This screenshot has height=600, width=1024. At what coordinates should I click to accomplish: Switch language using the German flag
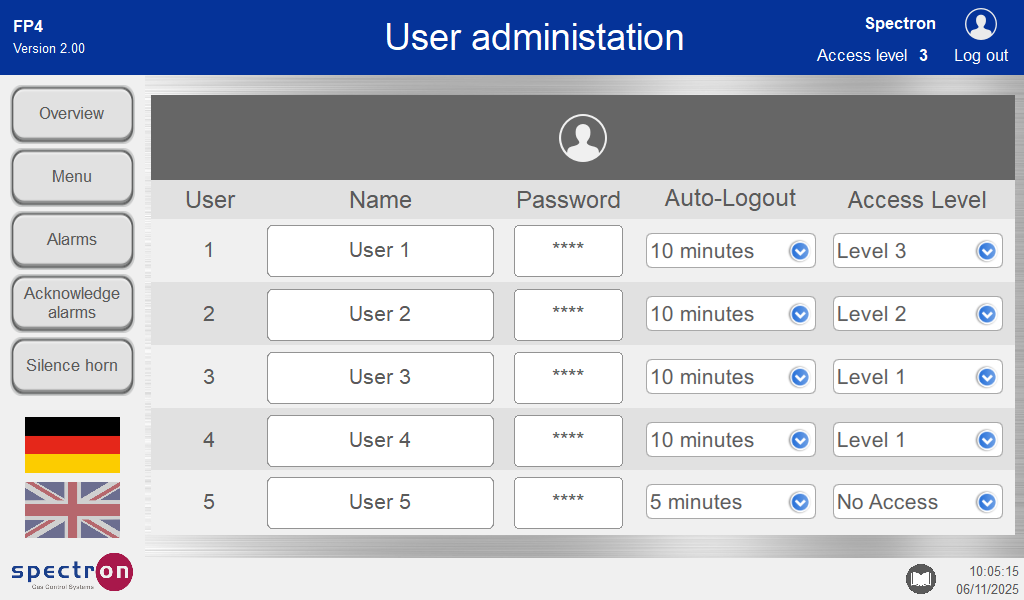(x=72, y=445)
